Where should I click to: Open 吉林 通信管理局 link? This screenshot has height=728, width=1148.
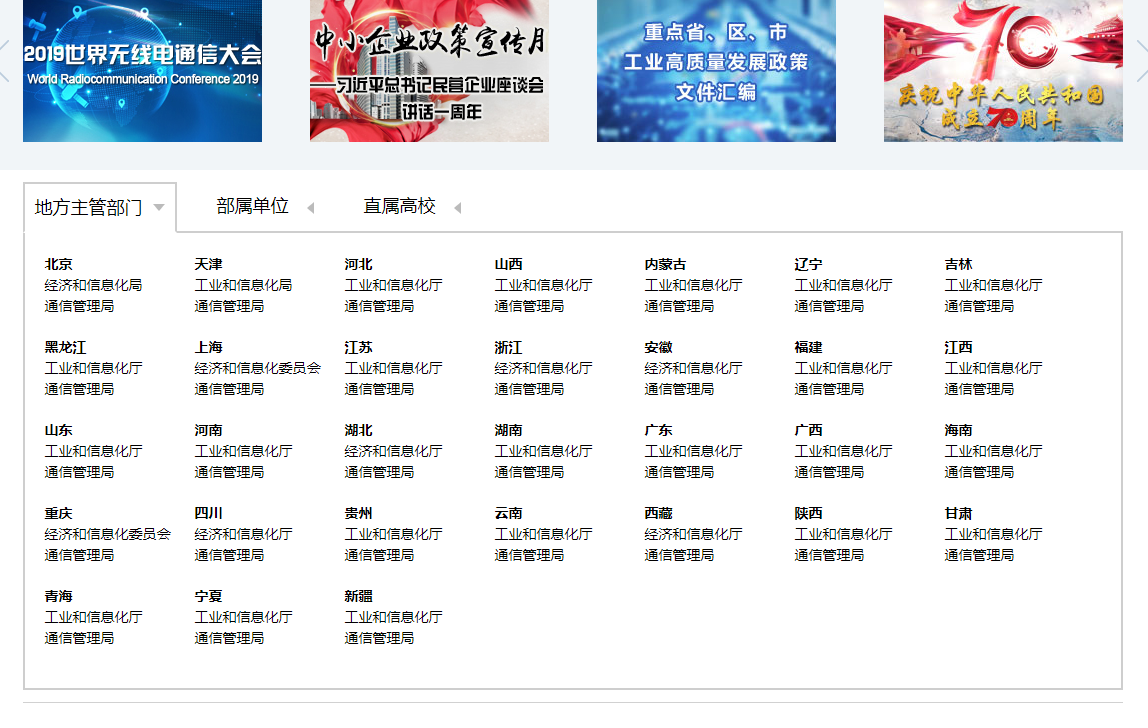(x=980, y=306)
